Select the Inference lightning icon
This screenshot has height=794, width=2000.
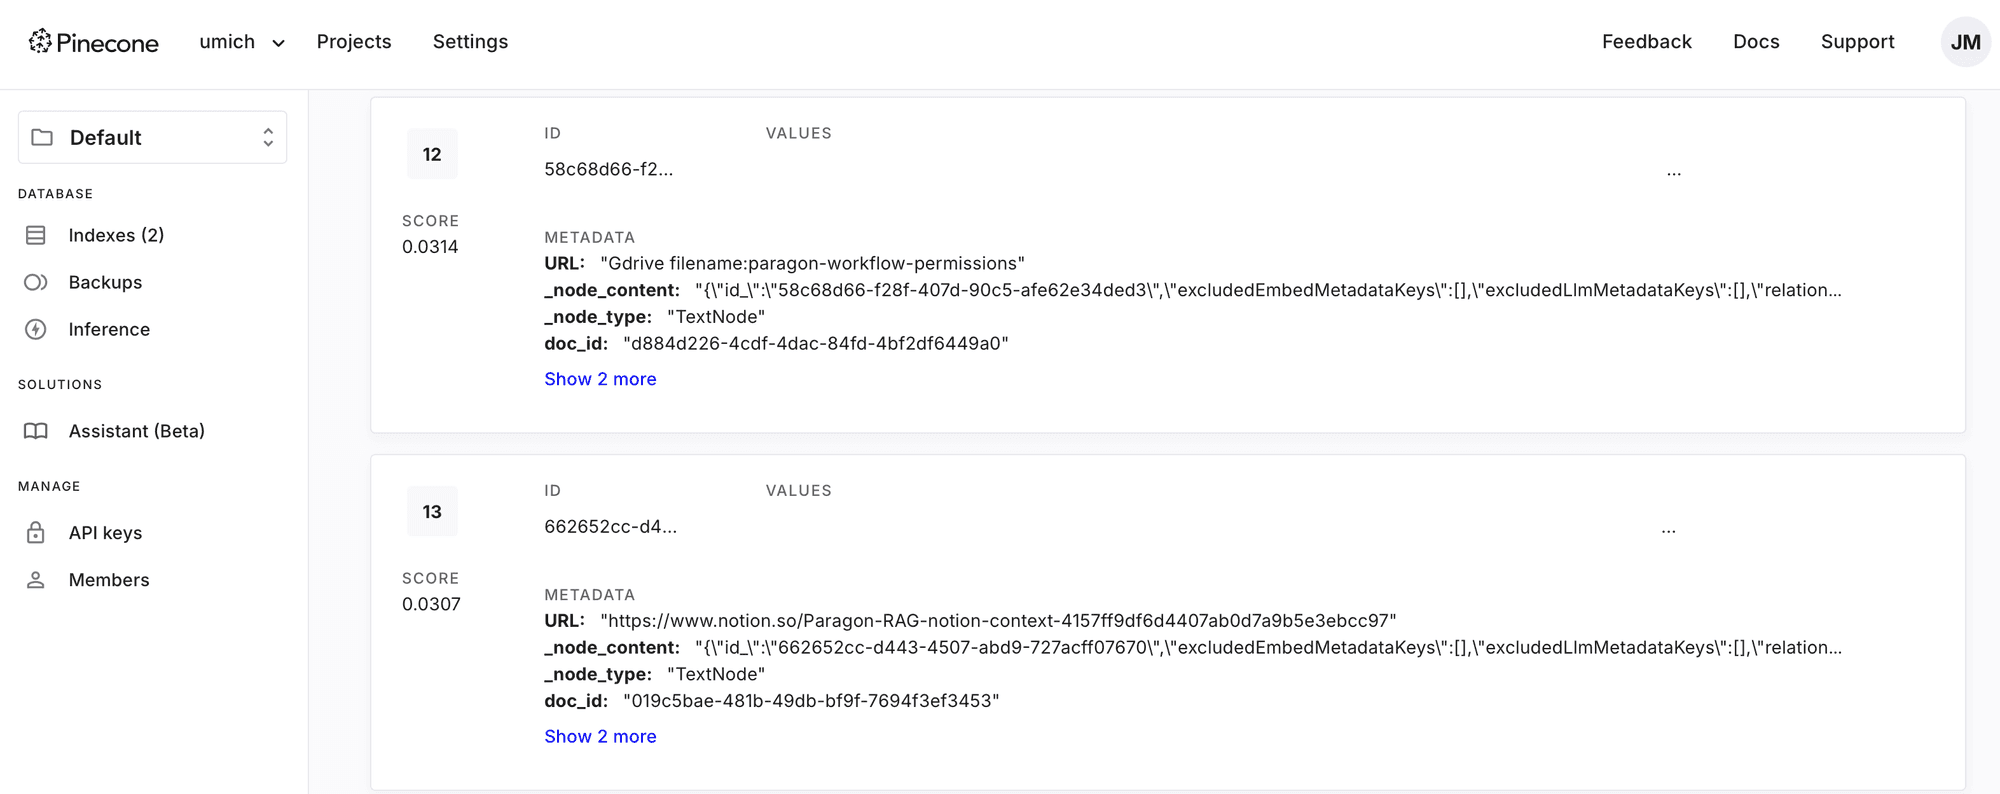click(x=36, y=329)
